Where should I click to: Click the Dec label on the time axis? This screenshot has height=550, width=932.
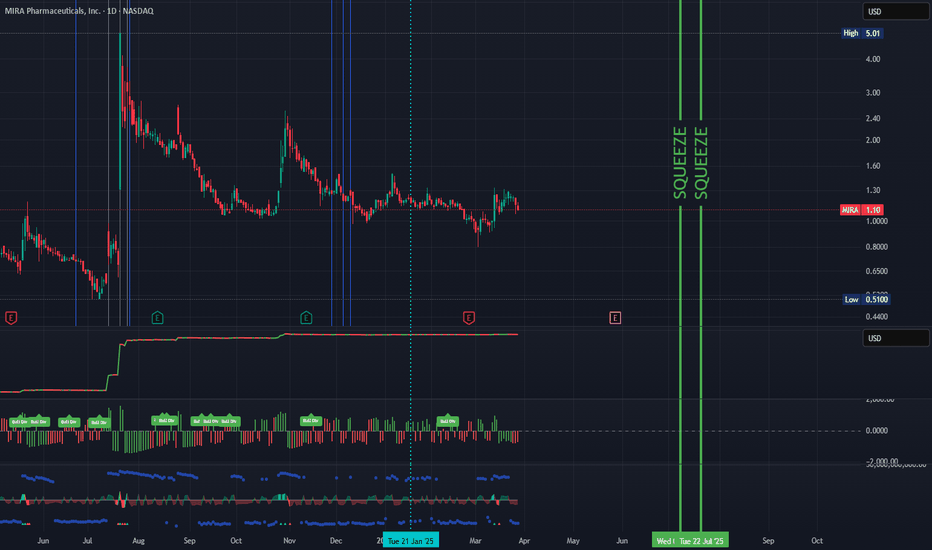336,540
